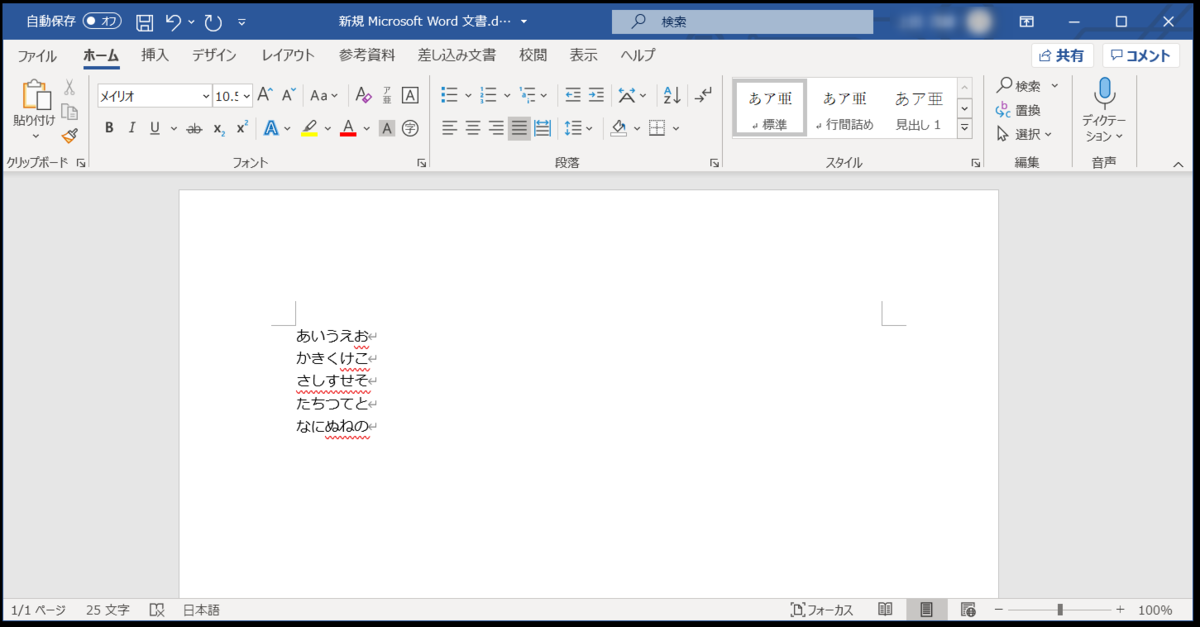Image resolution: width=1200 pixels, height=627 pixels.
Task: Click the Redo arrow icon
Action: (213, 22)
